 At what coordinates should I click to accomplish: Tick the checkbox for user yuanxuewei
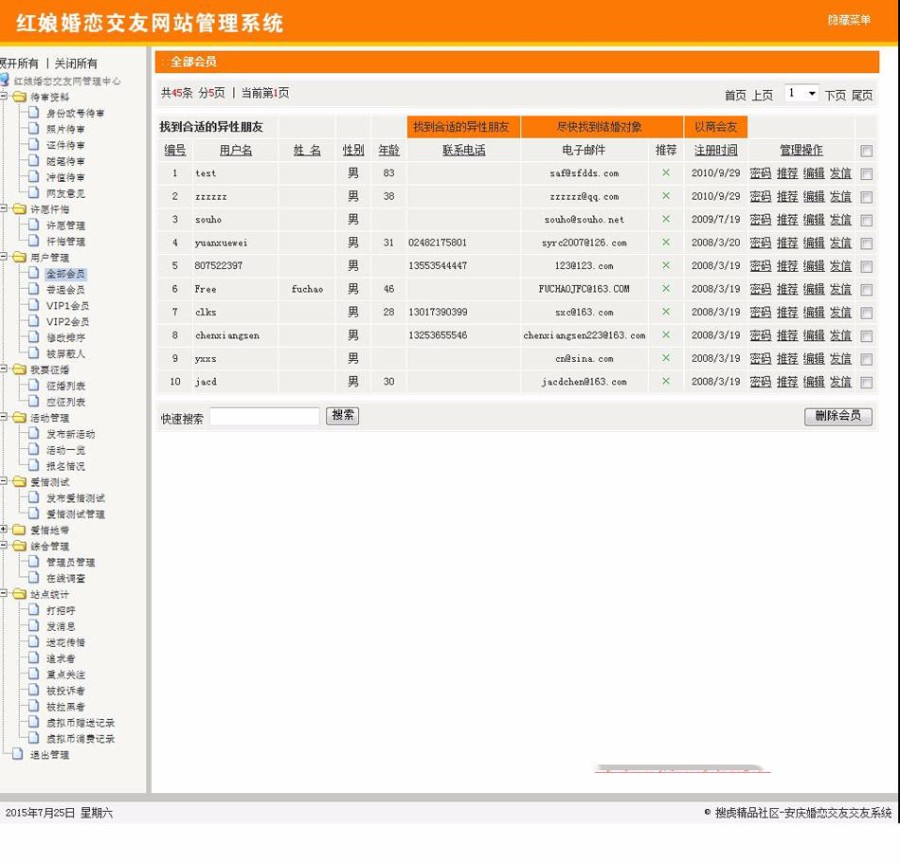click(x=866, y=243)
